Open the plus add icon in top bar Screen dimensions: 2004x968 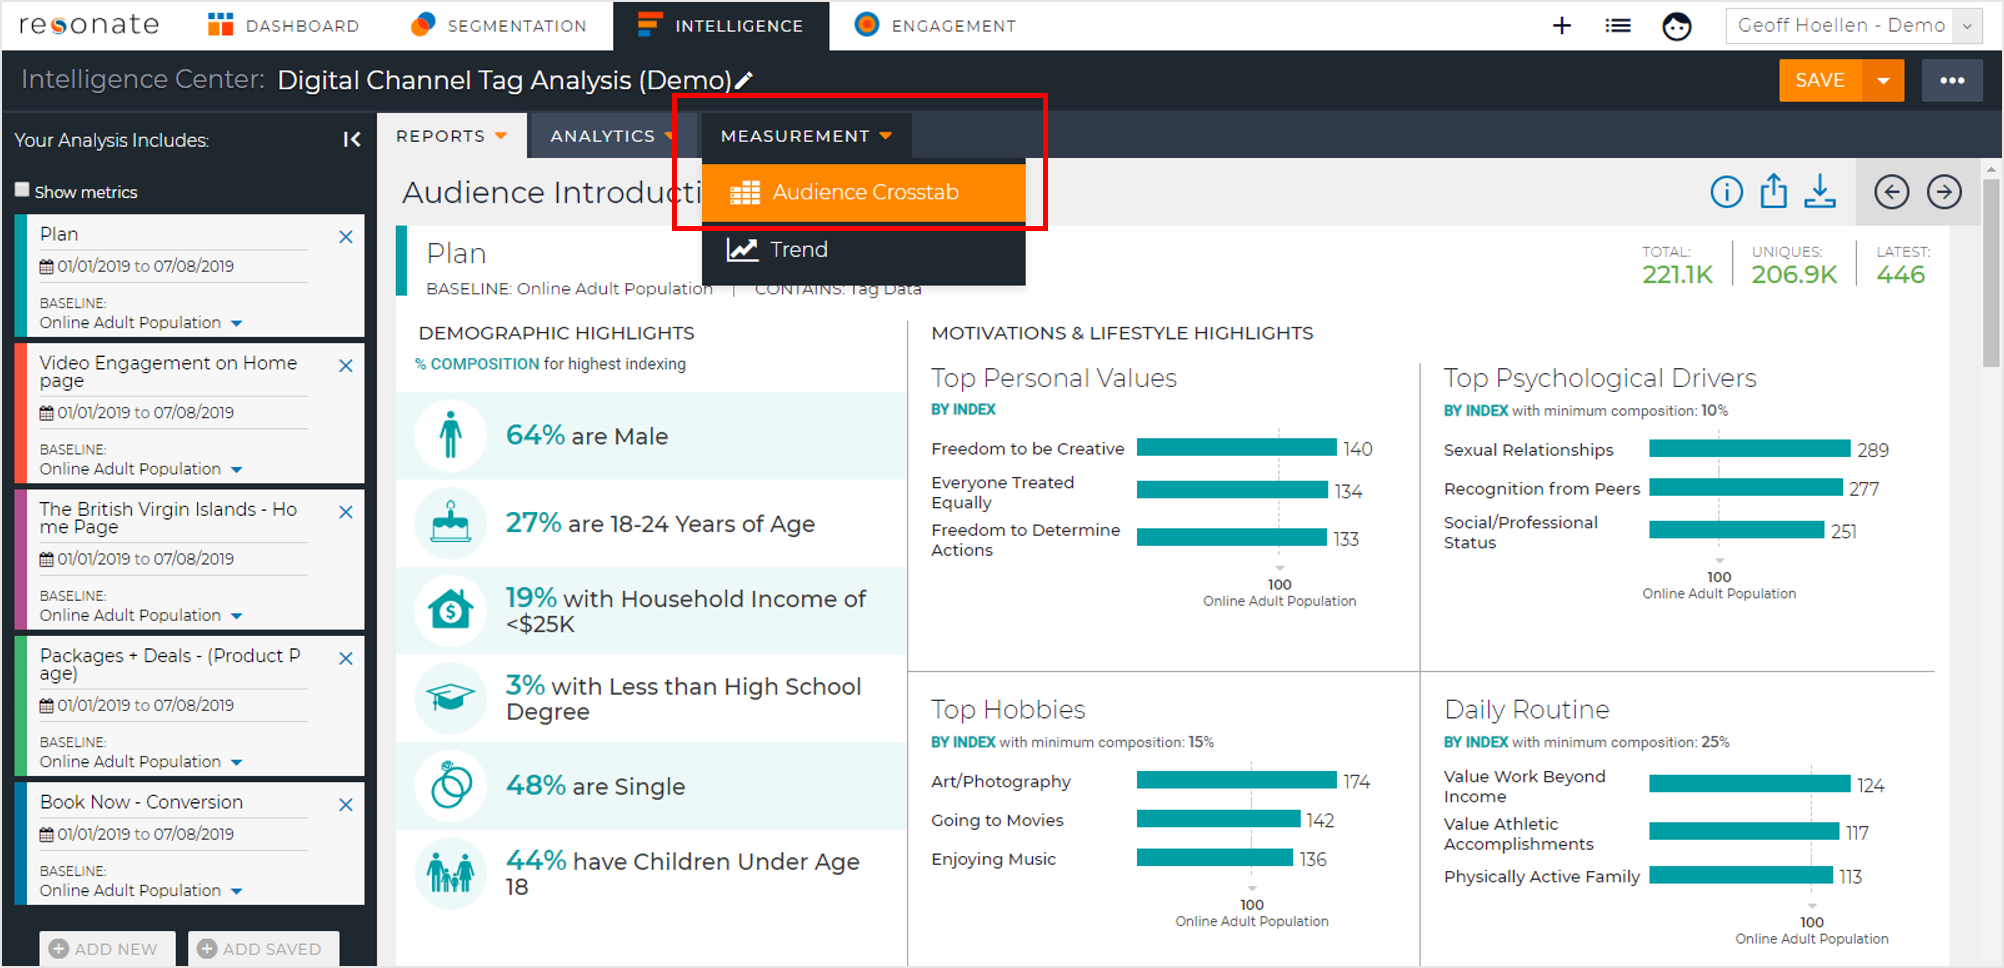click(1561, 26)
